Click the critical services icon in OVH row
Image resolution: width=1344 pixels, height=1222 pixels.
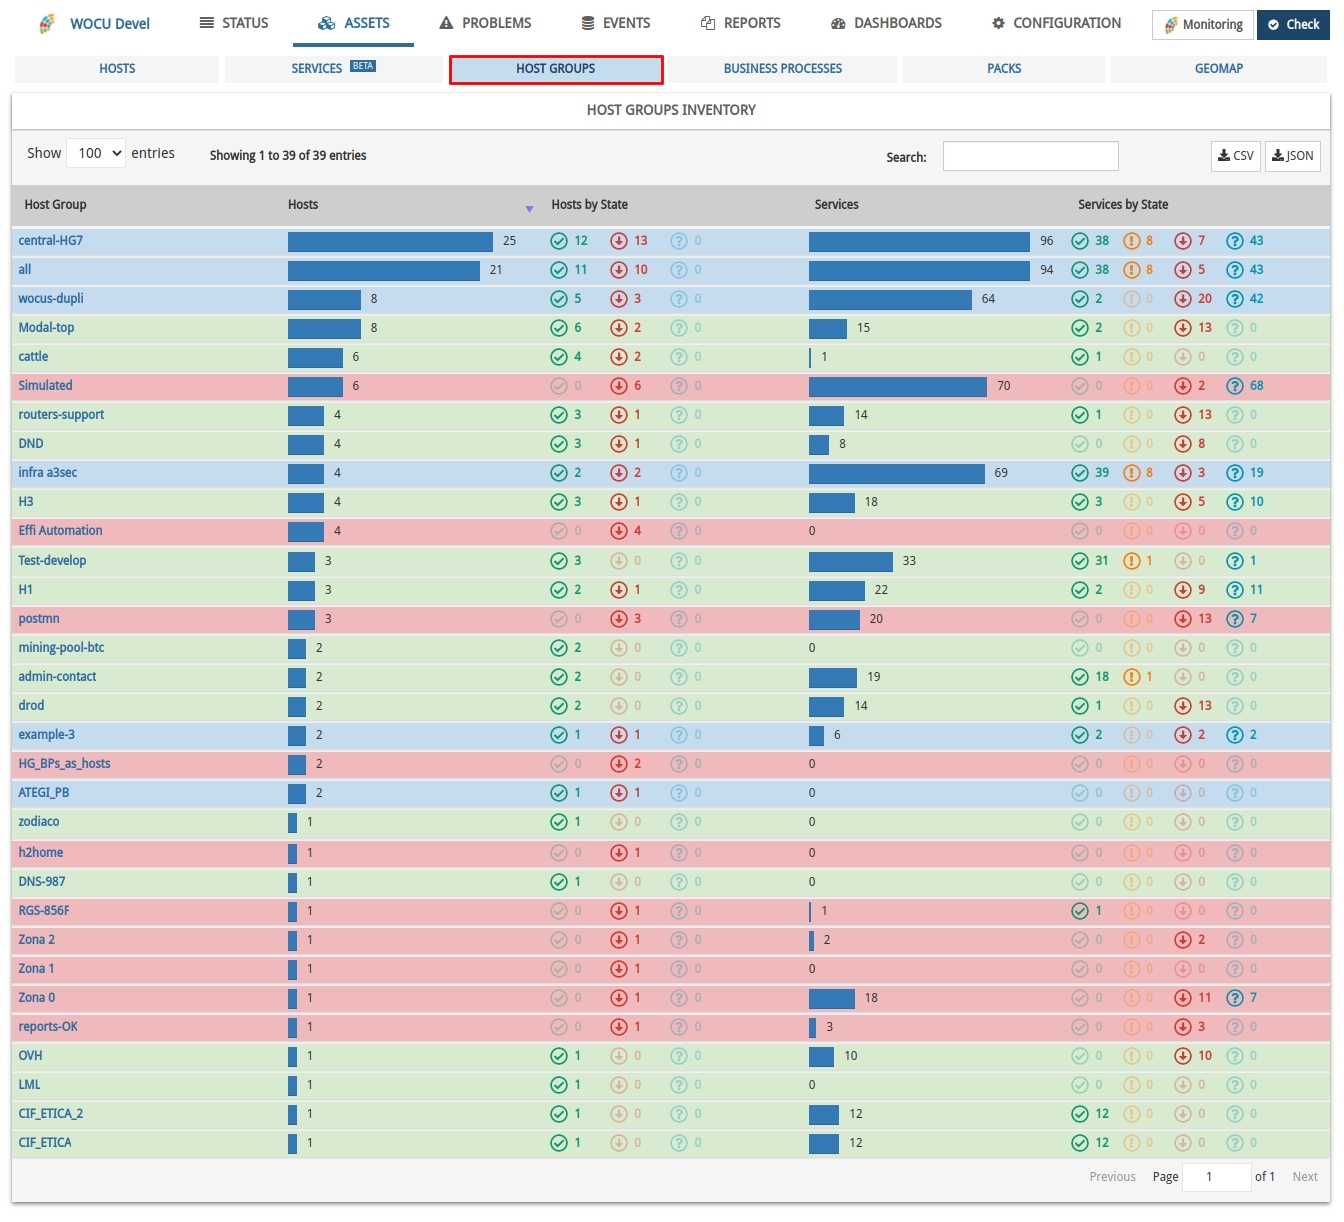click(x=1183, y=1056)
